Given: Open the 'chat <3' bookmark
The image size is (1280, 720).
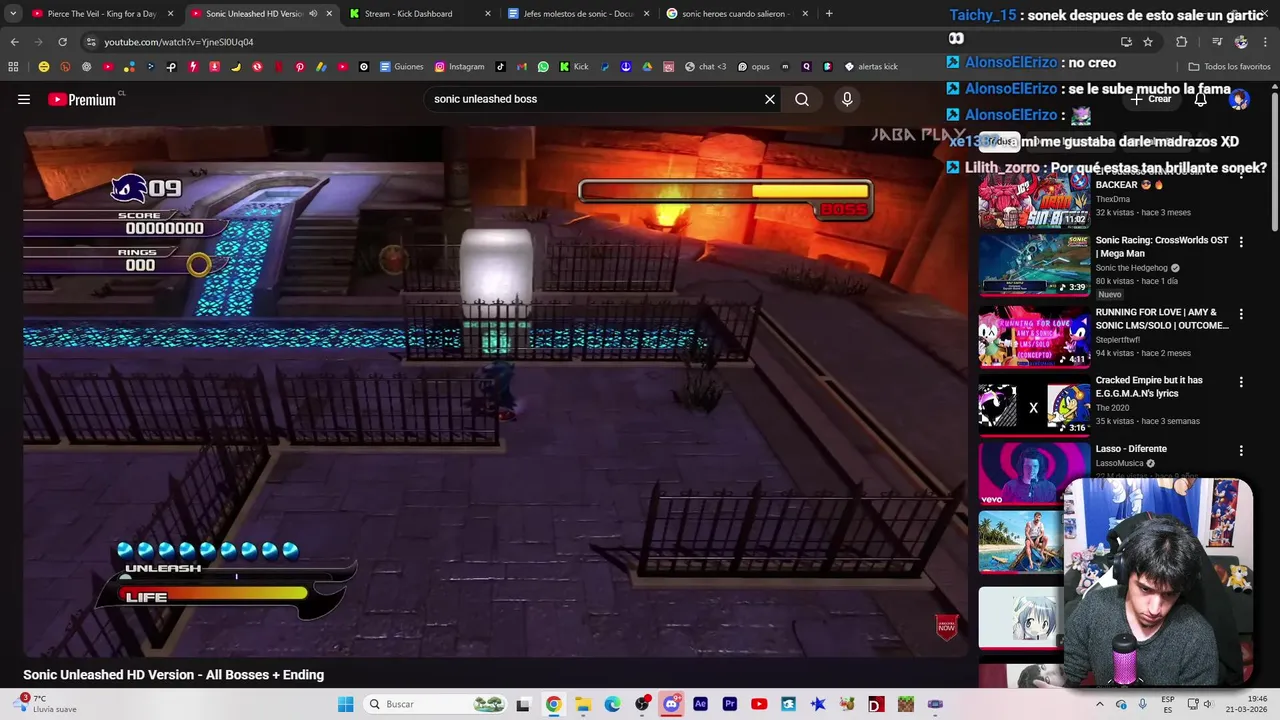Looking at the screenshot, I should 706,67.
